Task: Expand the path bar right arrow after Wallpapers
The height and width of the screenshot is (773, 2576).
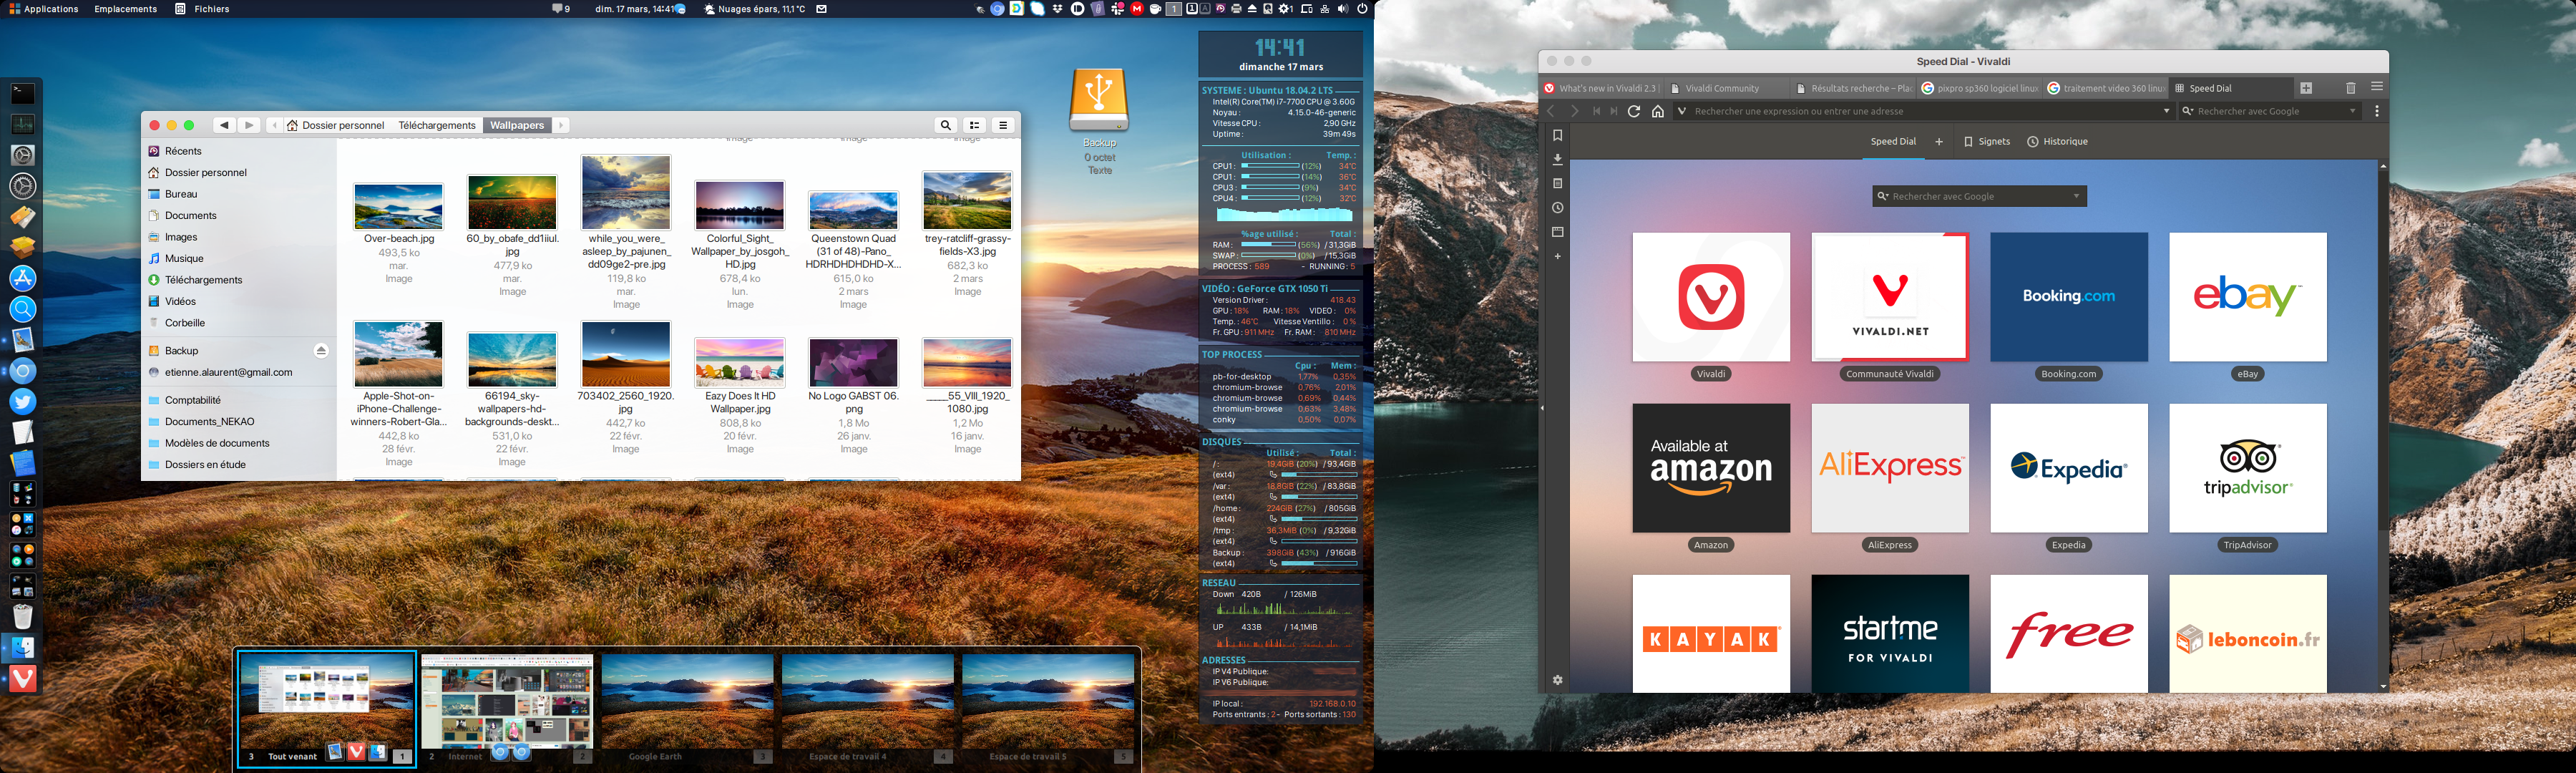Action: point(561,125)
